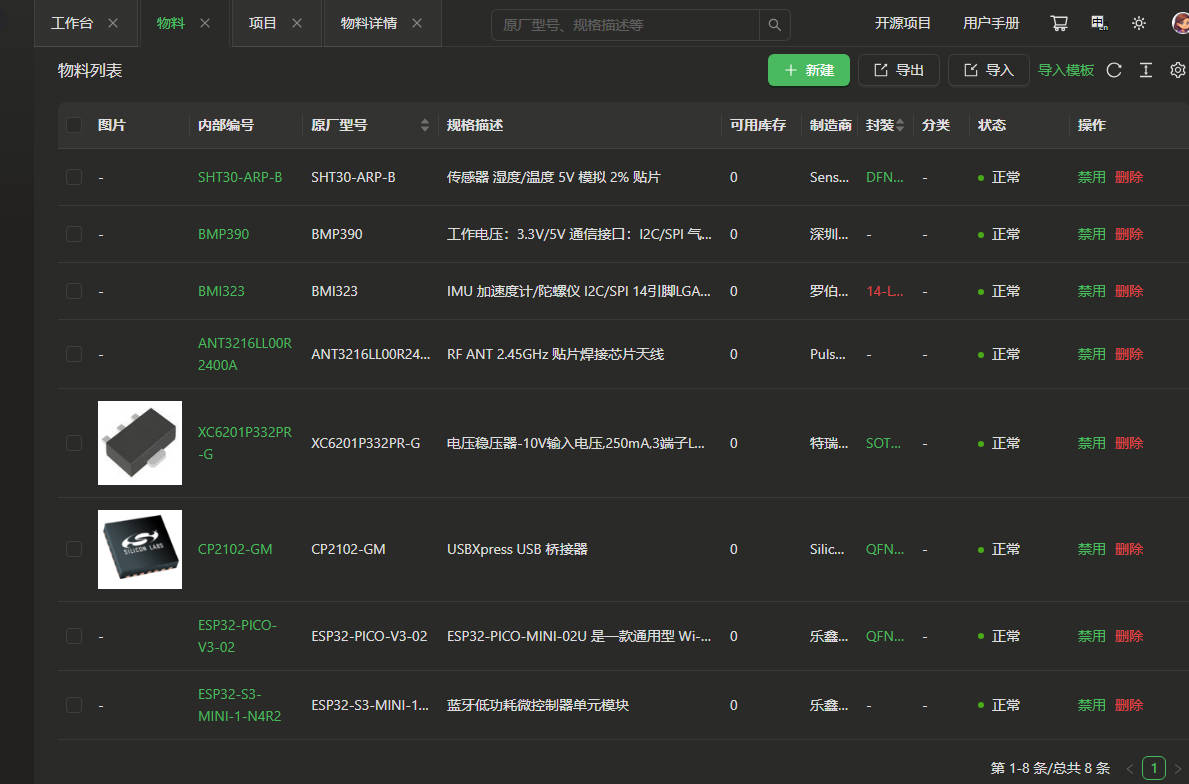This screenshot has height=784, width=1189.
Task: Open the ESP32-PICO-V3-02 internal number link
Action: click(237, 636)
